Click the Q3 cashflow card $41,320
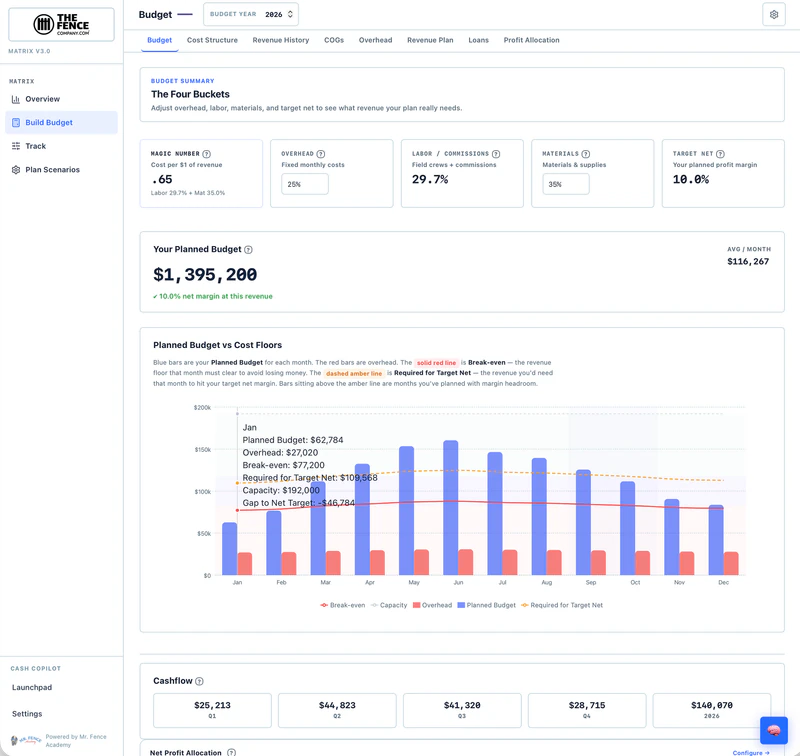Image resolution: width=800 pixels, height=756 pixels. pos(462,710)
